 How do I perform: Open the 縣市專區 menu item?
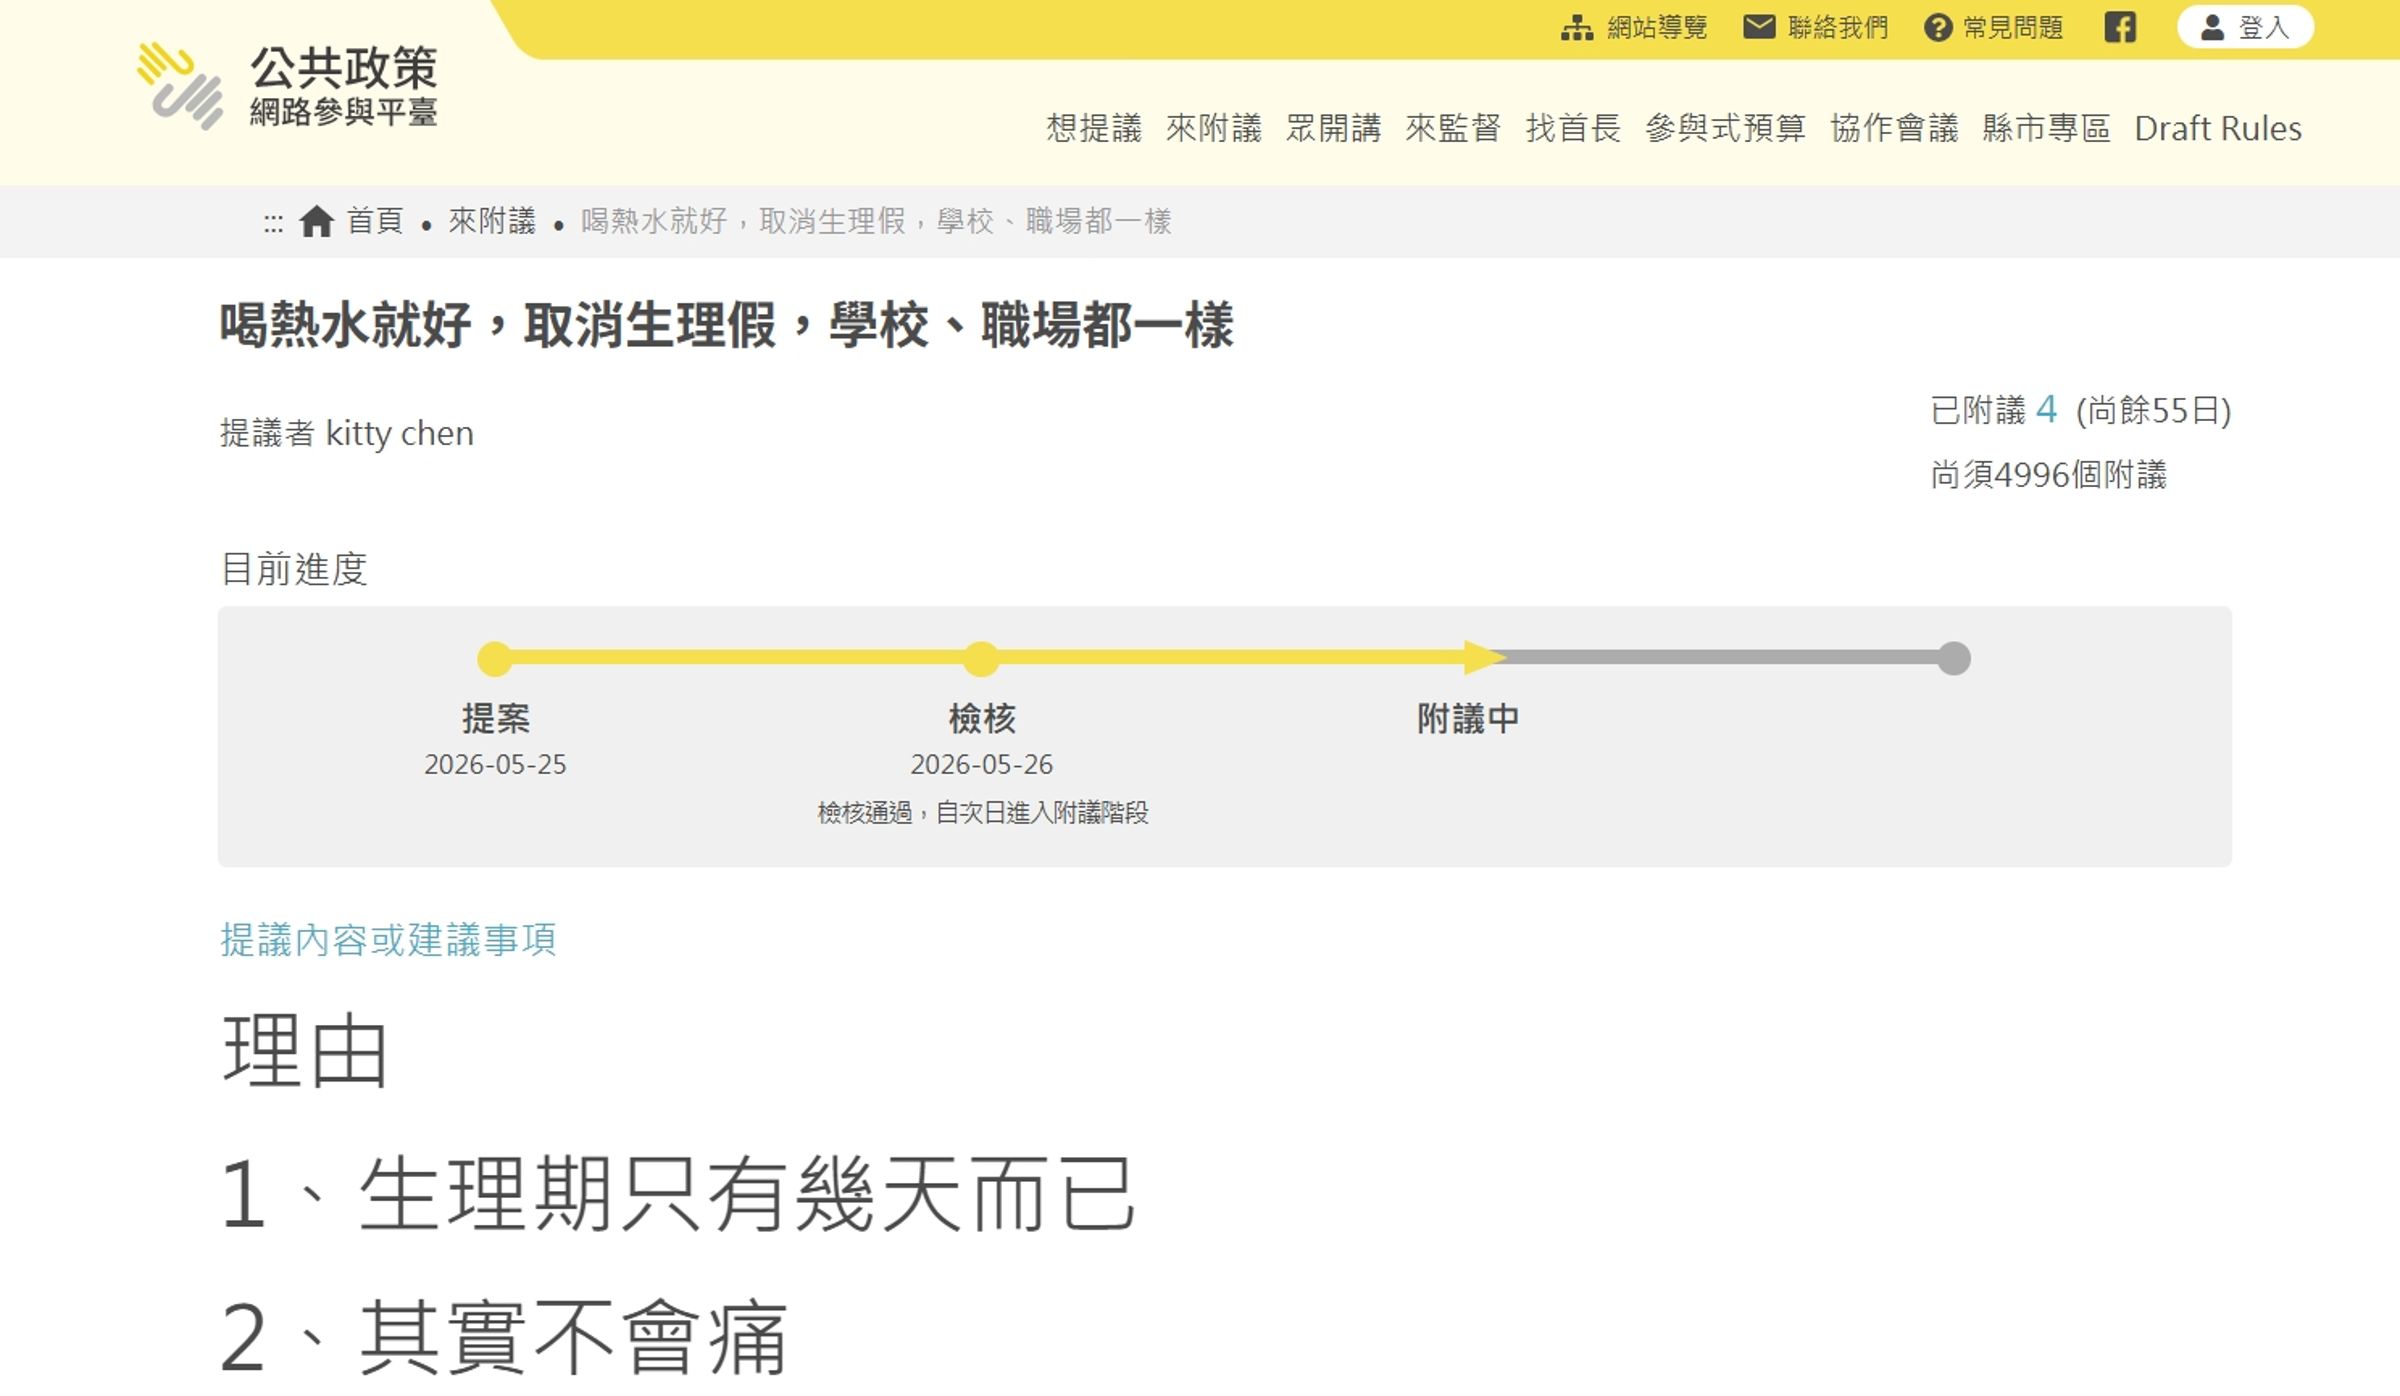2046,128
